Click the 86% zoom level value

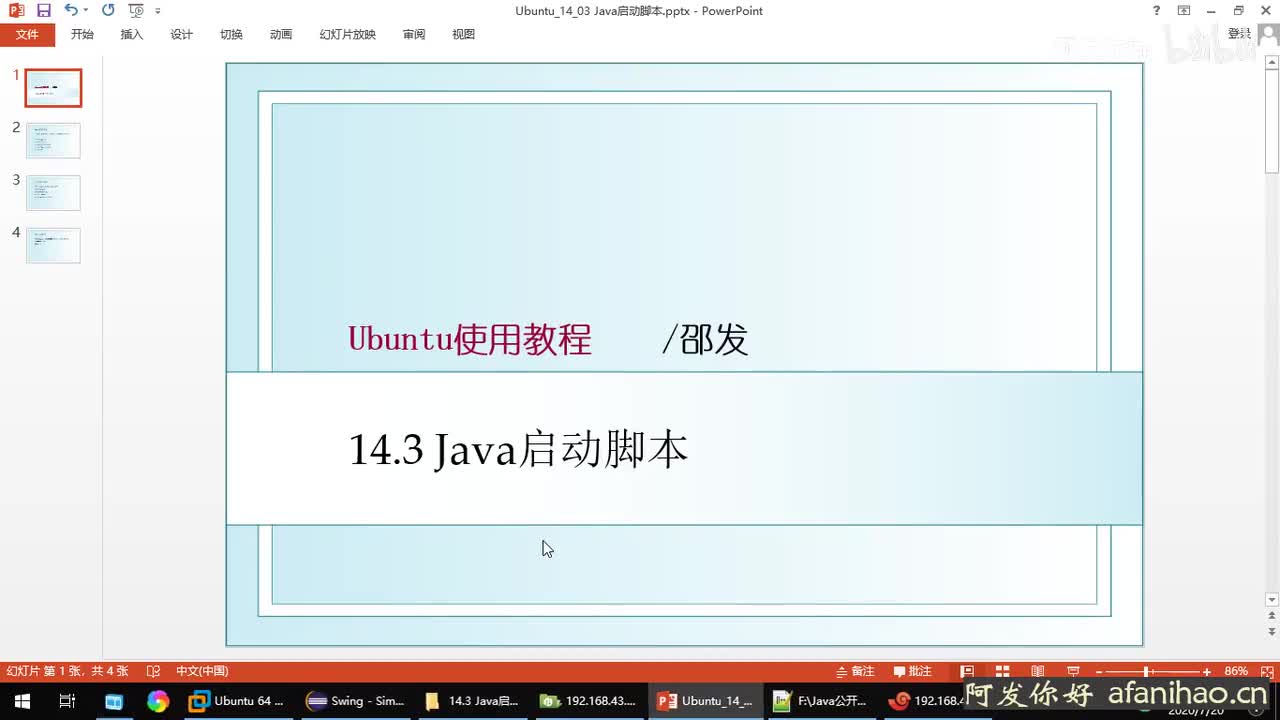1236,671
